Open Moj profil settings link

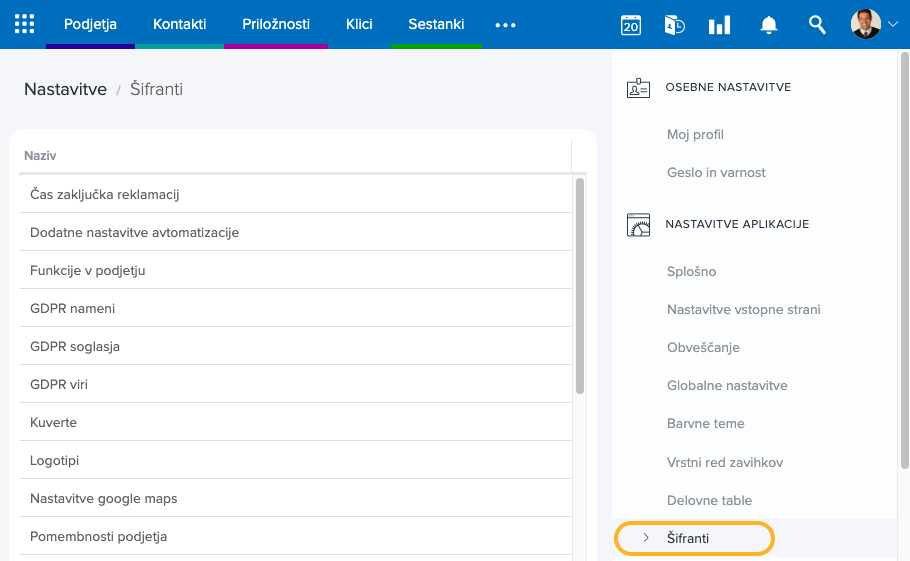click(x=695, y=134)
